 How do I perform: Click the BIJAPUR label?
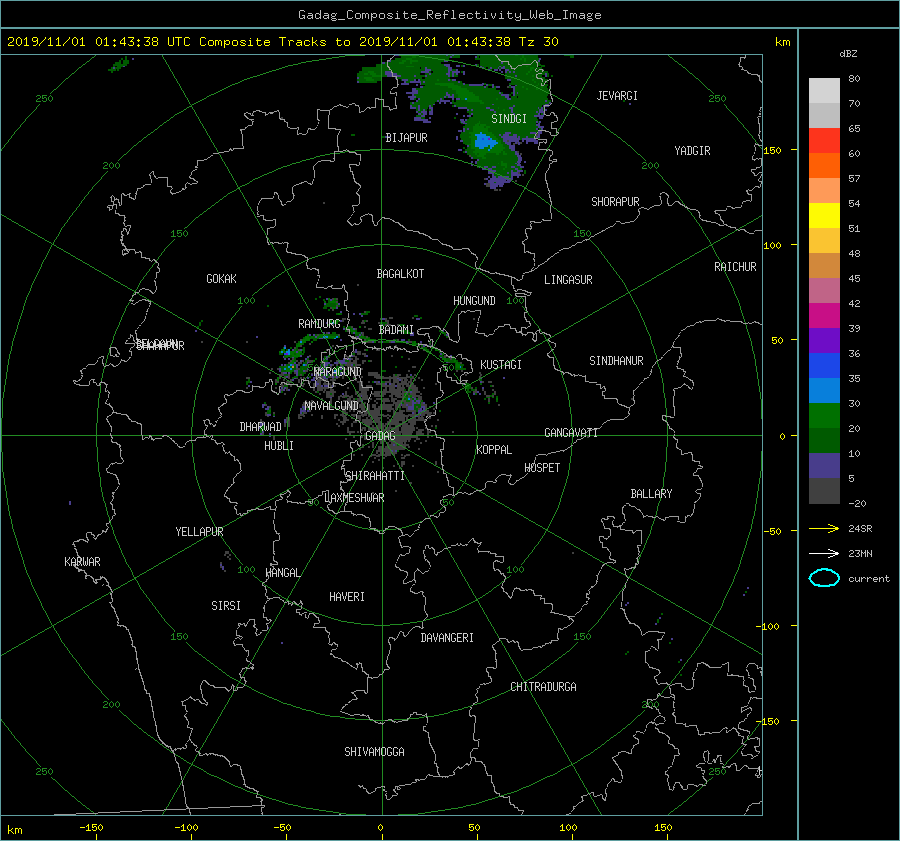[x=406, y=138]
